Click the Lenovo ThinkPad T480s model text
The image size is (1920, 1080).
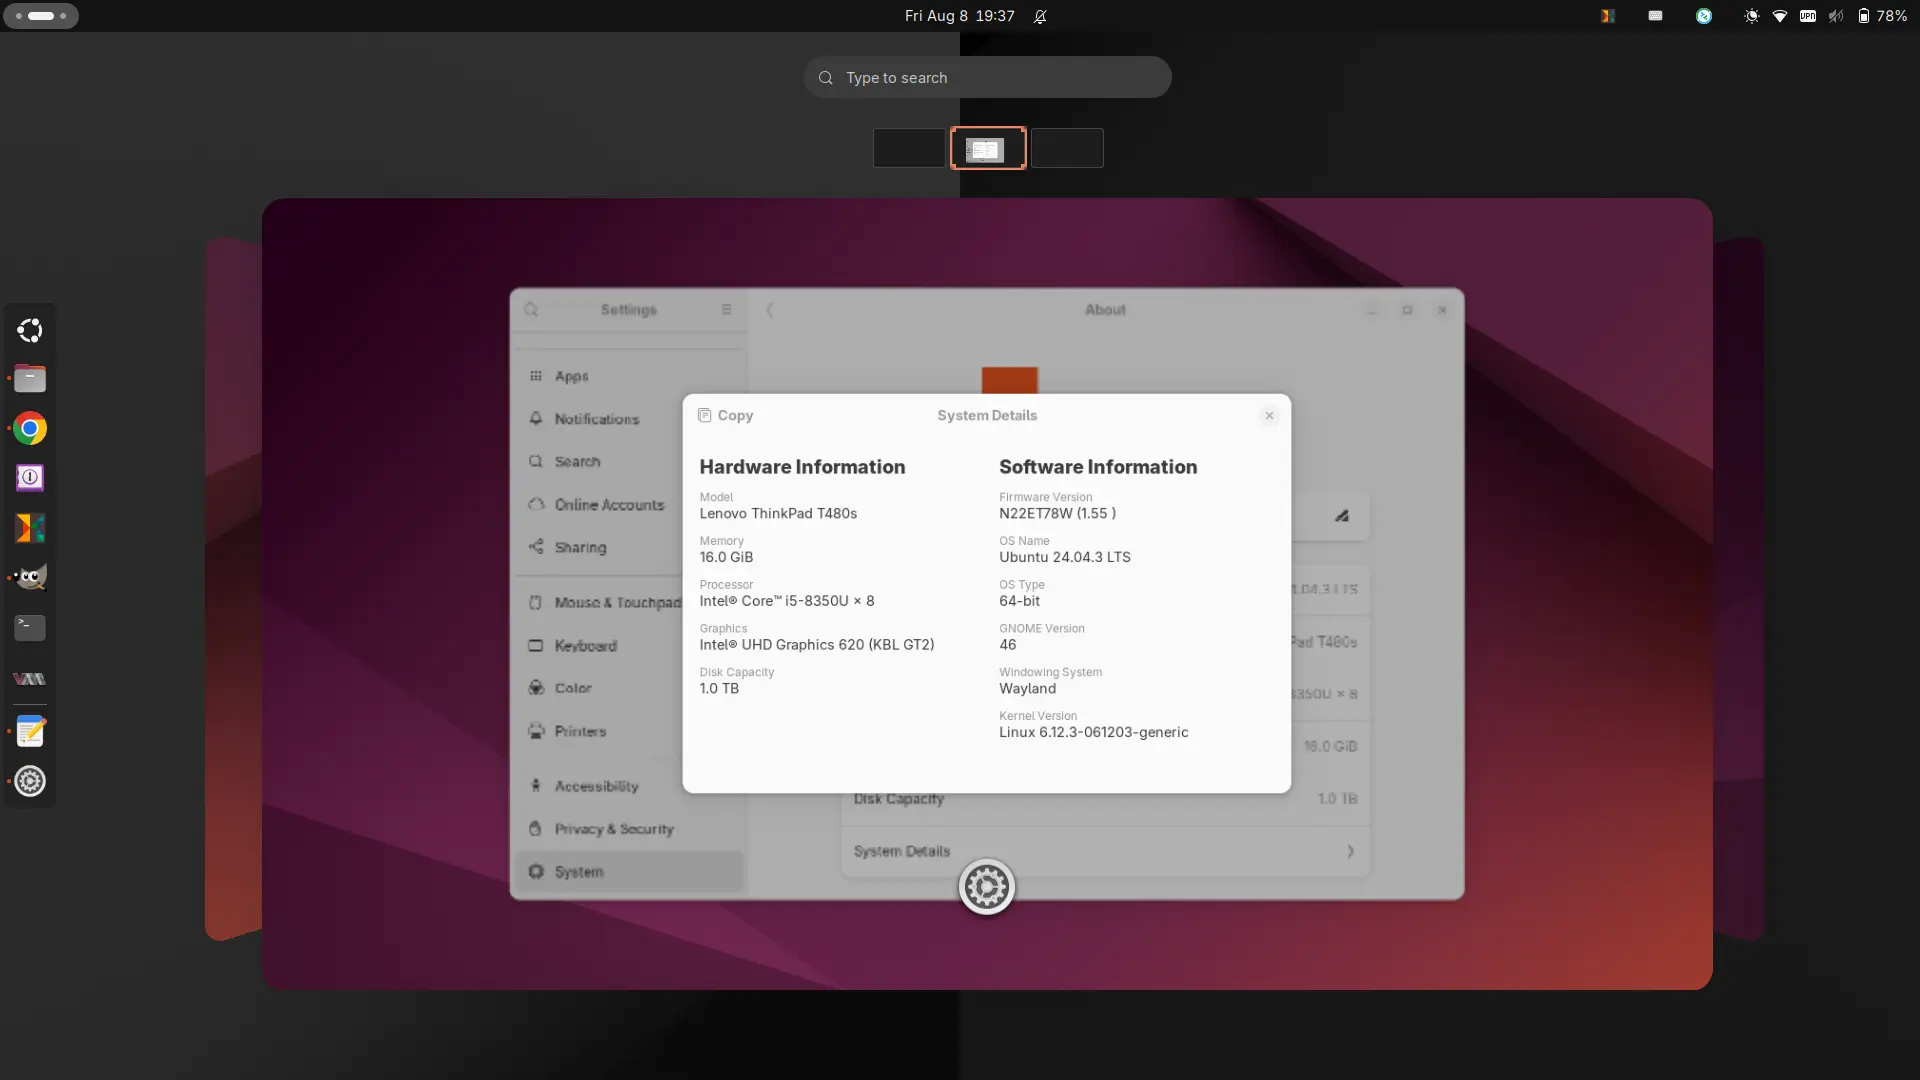[x=778, y=514]
